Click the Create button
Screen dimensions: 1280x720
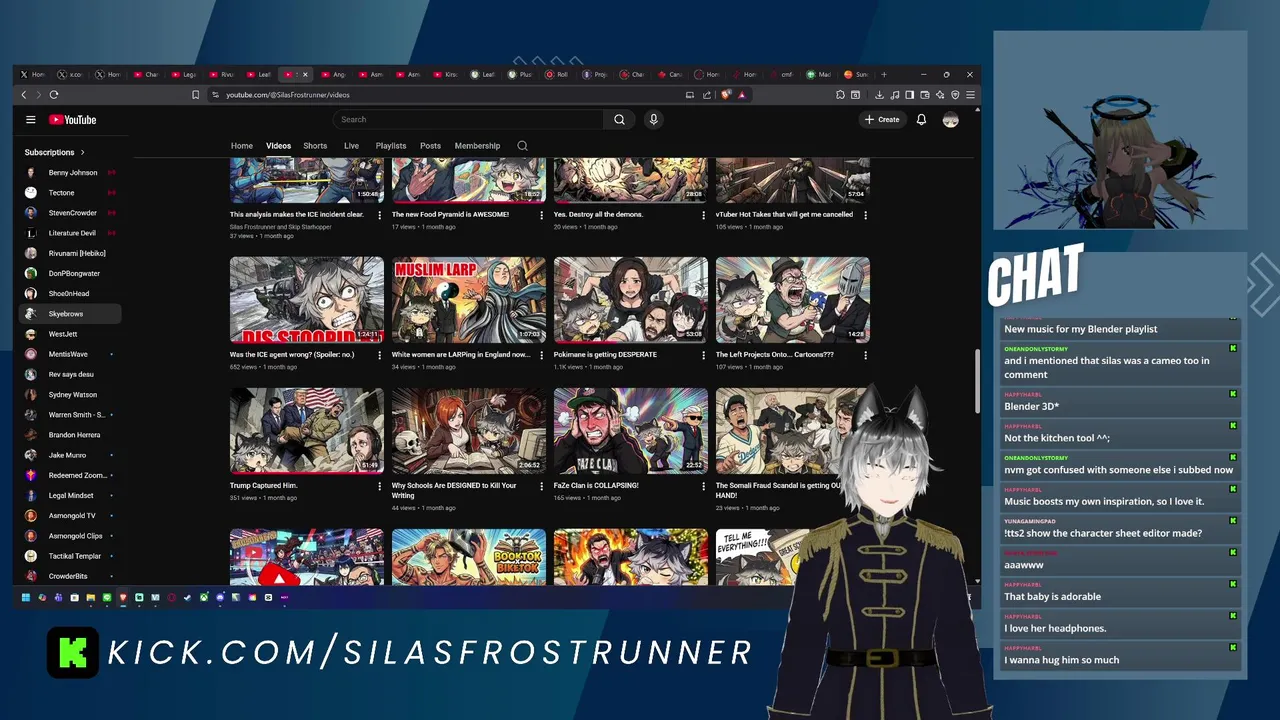(882, 120)
